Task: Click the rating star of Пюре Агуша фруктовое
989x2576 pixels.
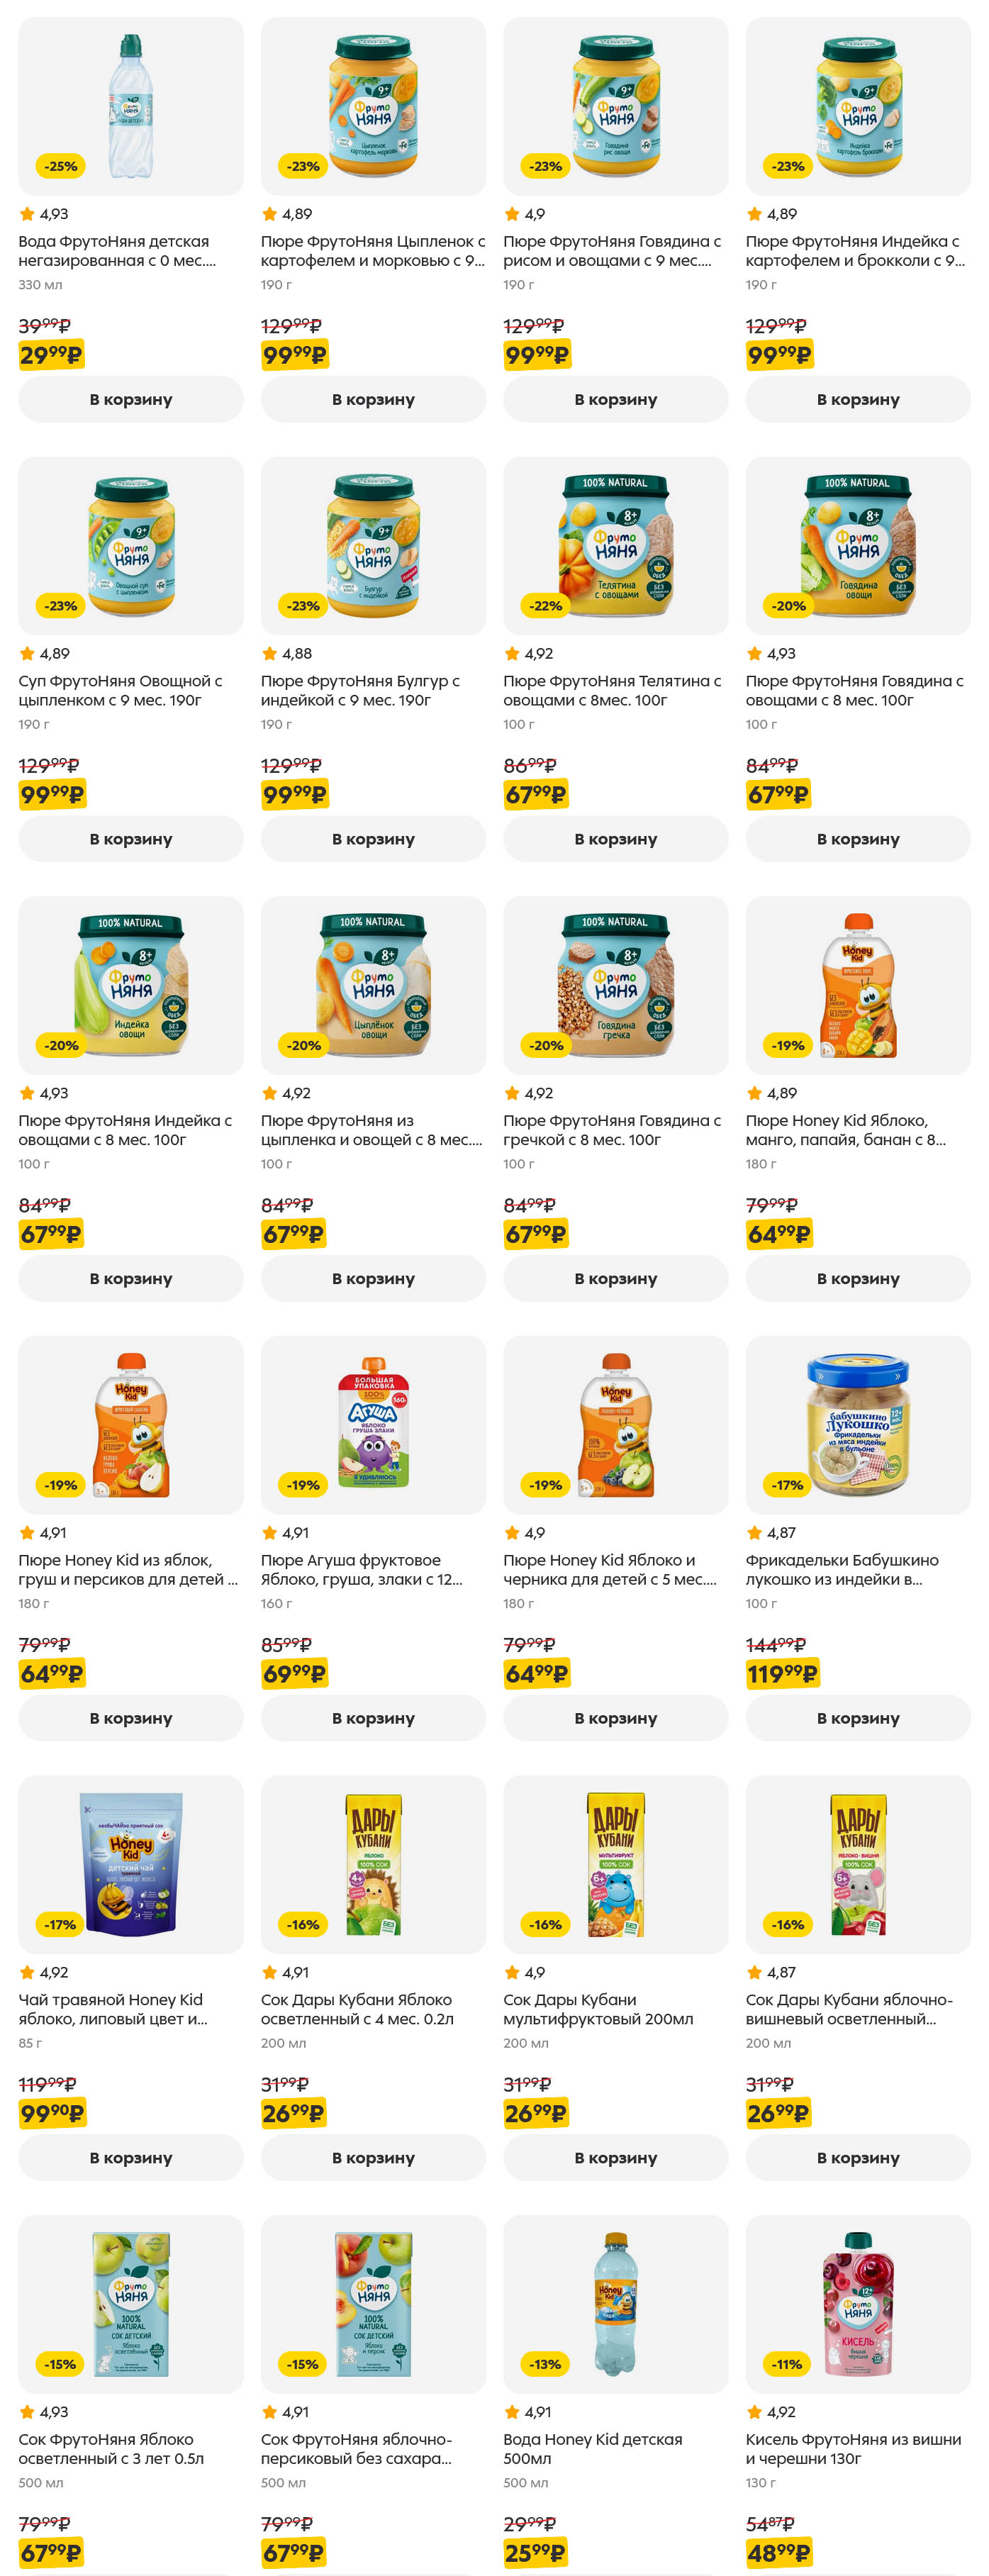Action: 270,1533
